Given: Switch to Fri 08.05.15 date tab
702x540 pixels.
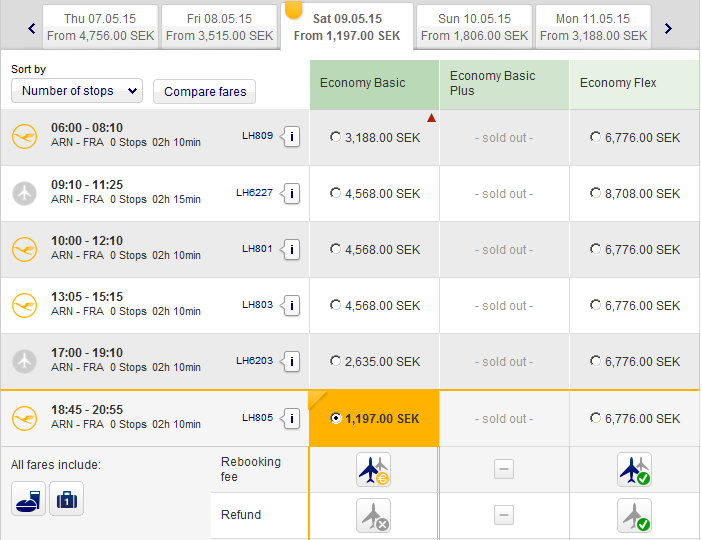Looking at the screenshot, I should tap(219, 27).
